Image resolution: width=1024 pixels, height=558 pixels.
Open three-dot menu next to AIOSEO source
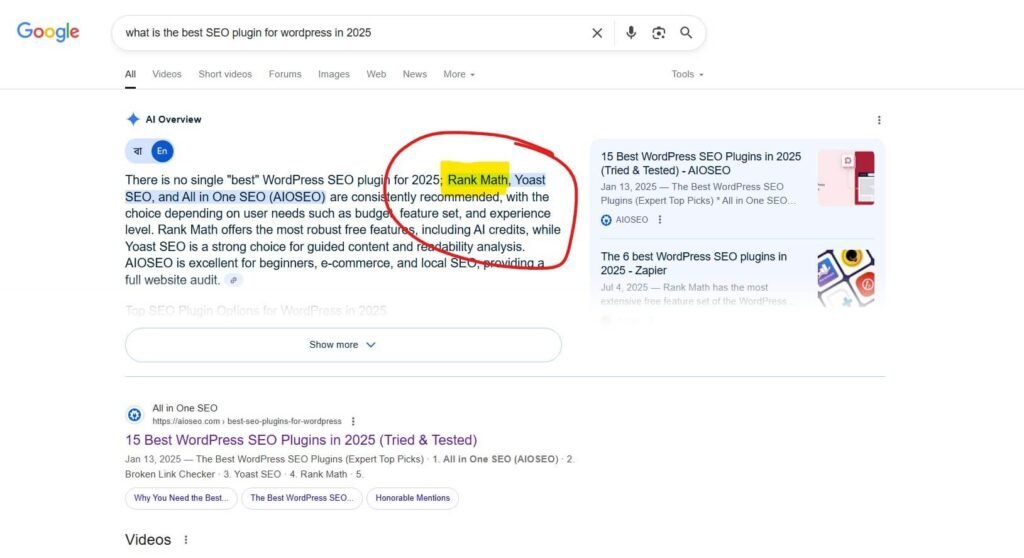point(660,220)
